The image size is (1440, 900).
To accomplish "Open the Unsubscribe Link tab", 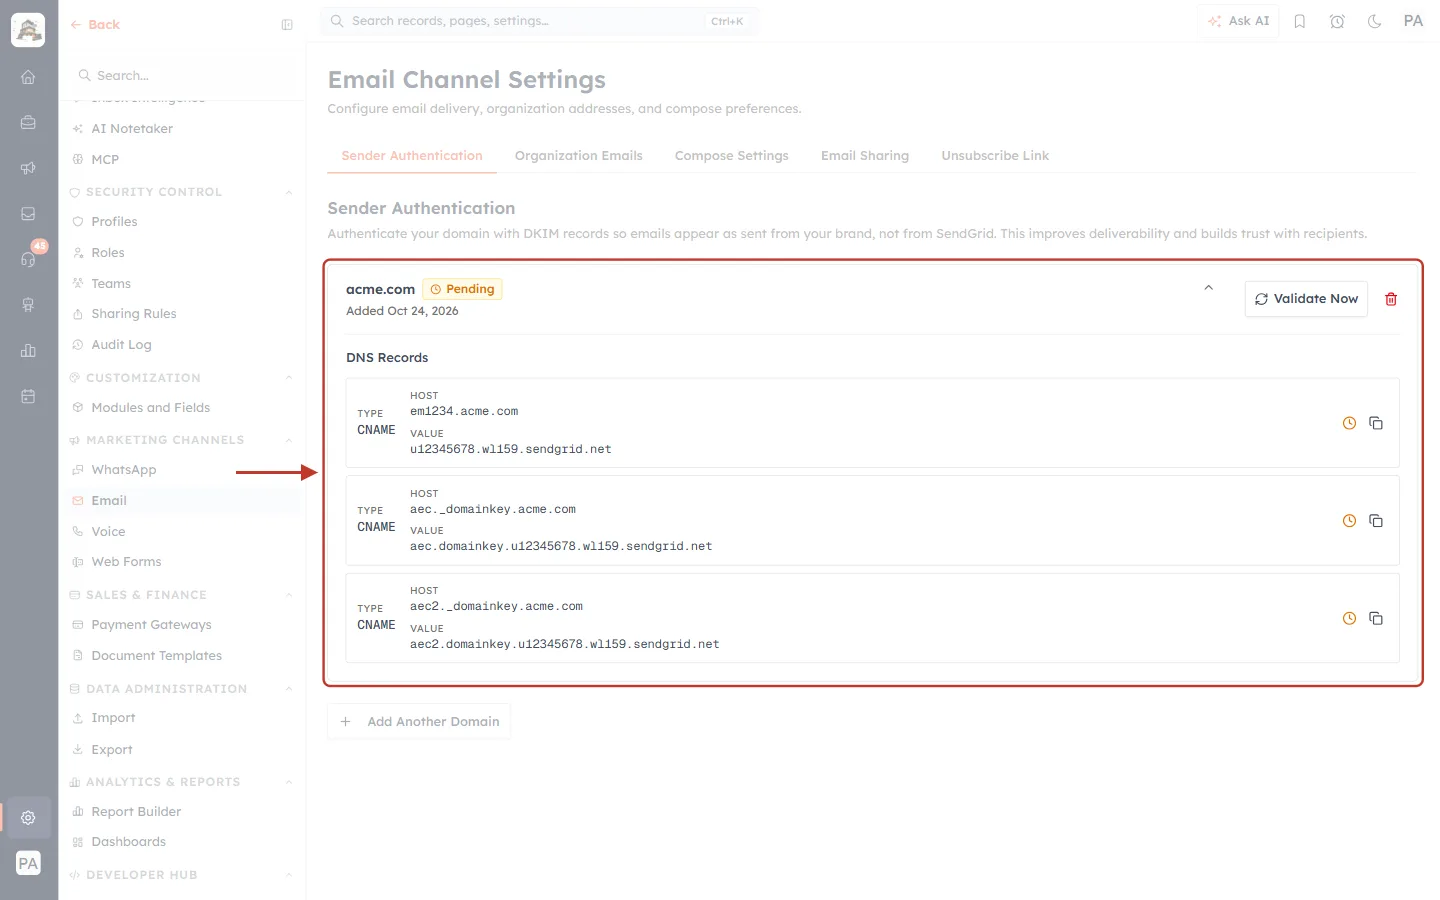I will (995, 156).
